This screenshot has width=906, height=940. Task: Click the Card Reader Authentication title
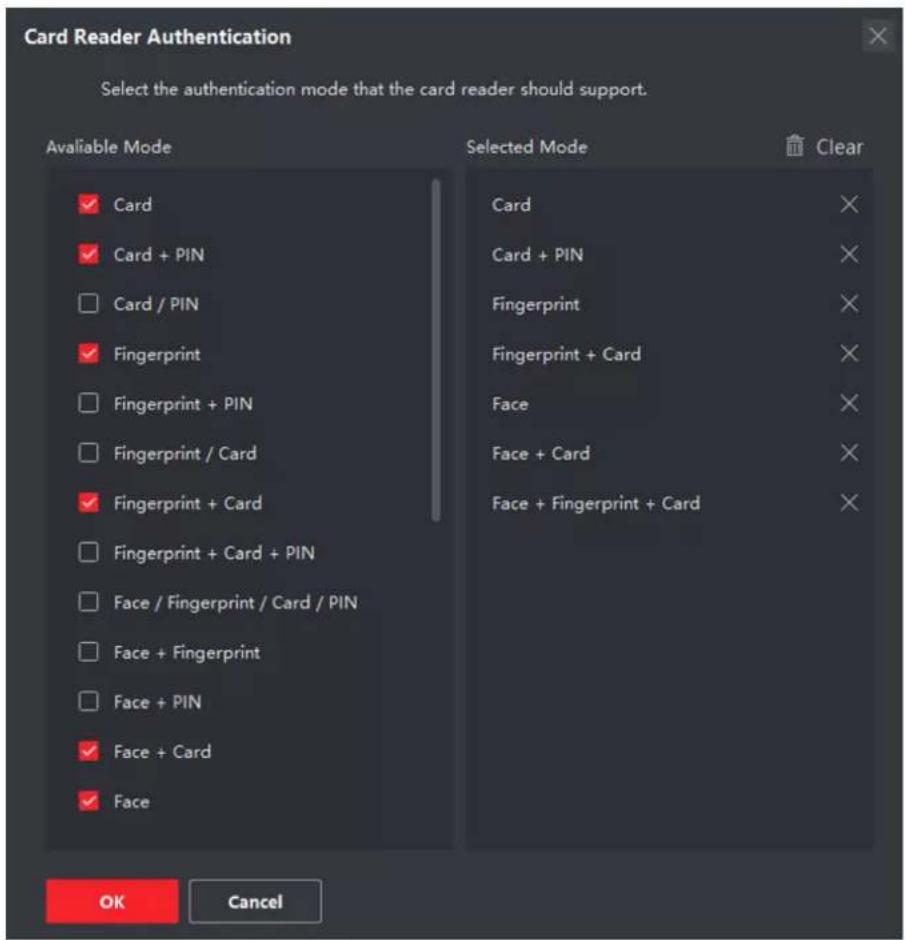click(x=158, y=37)
